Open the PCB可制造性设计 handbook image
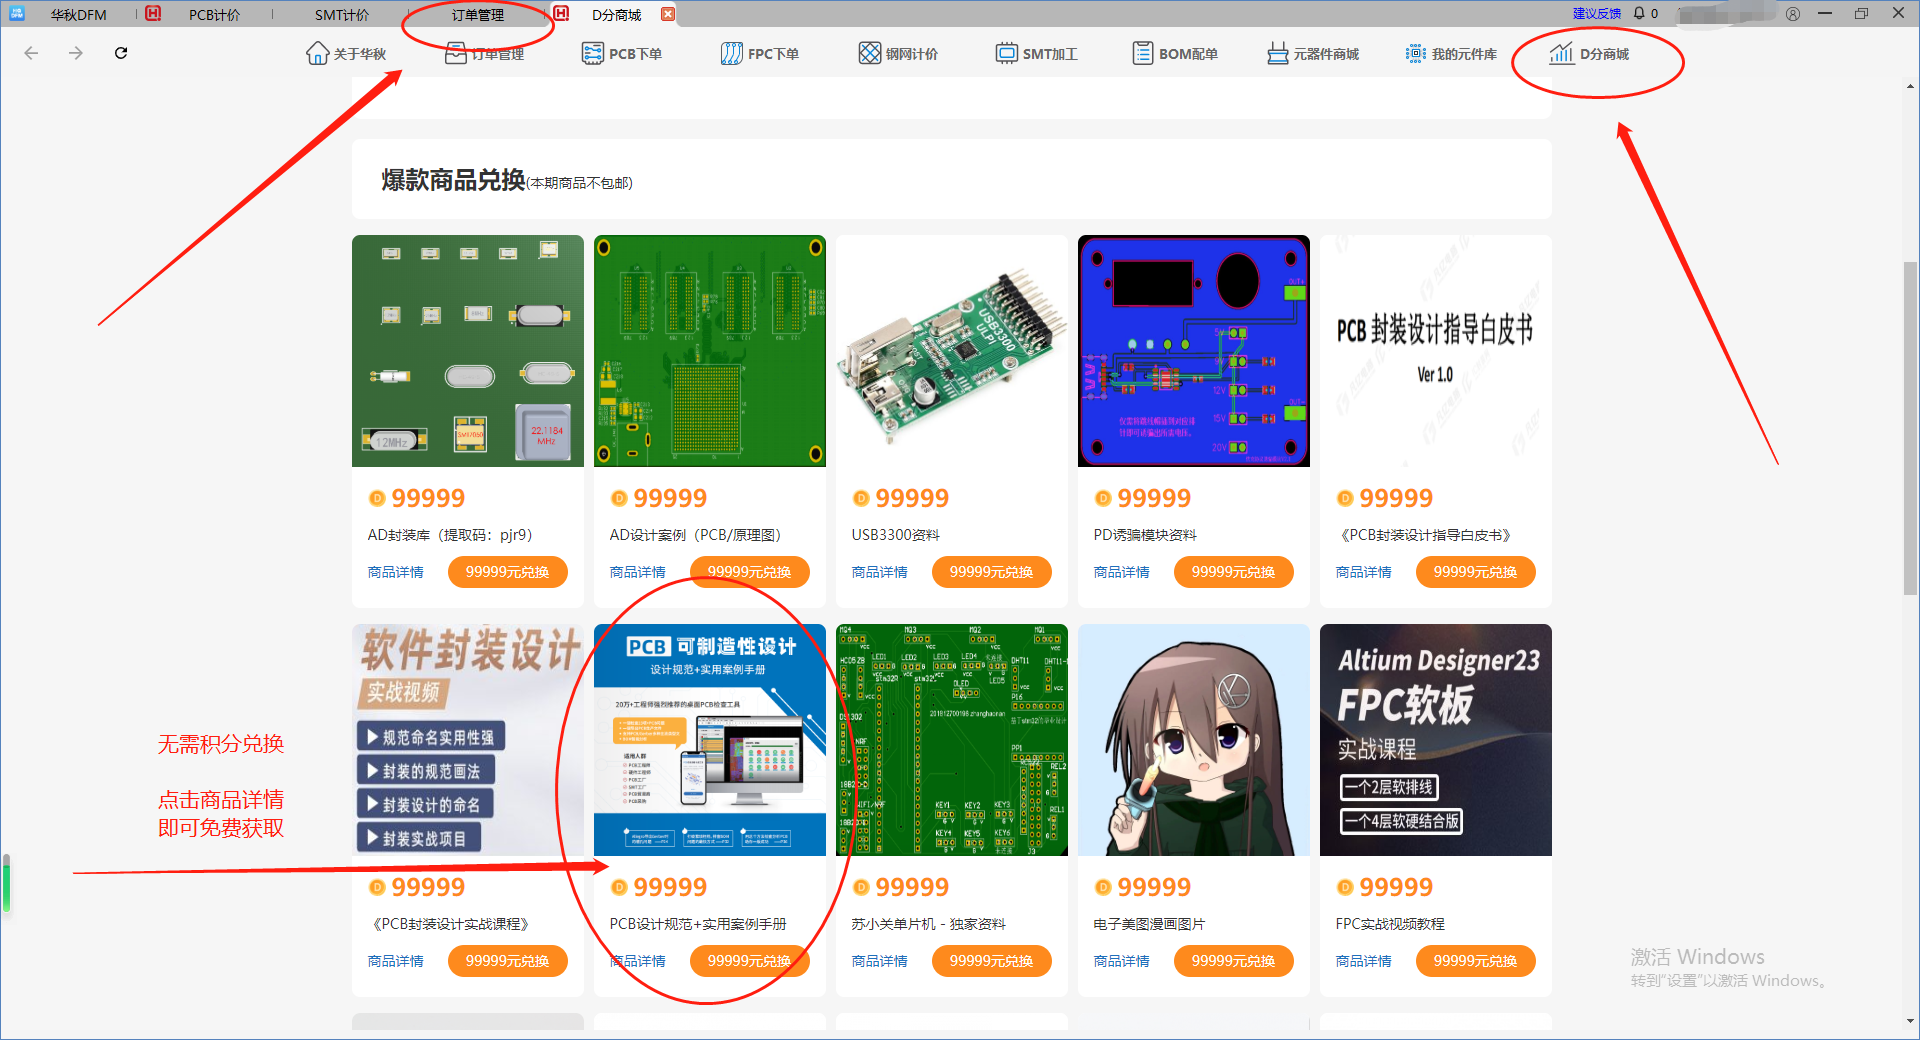The image size is (1920, 1040). tap(710, 740)
